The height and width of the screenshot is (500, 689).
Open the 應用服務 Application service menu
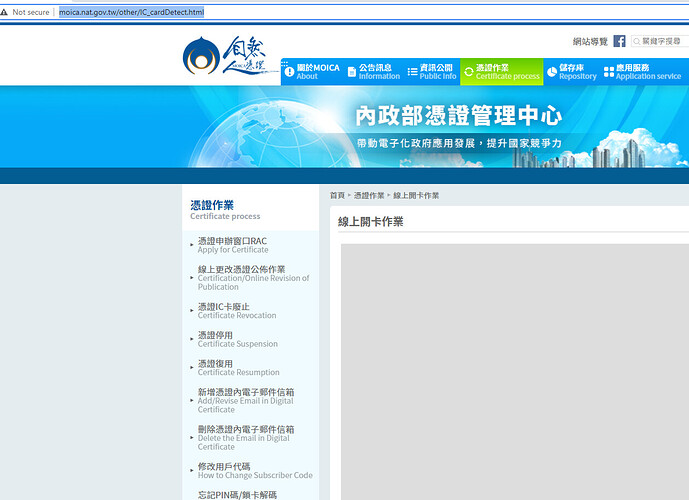[x=643, y=72]
